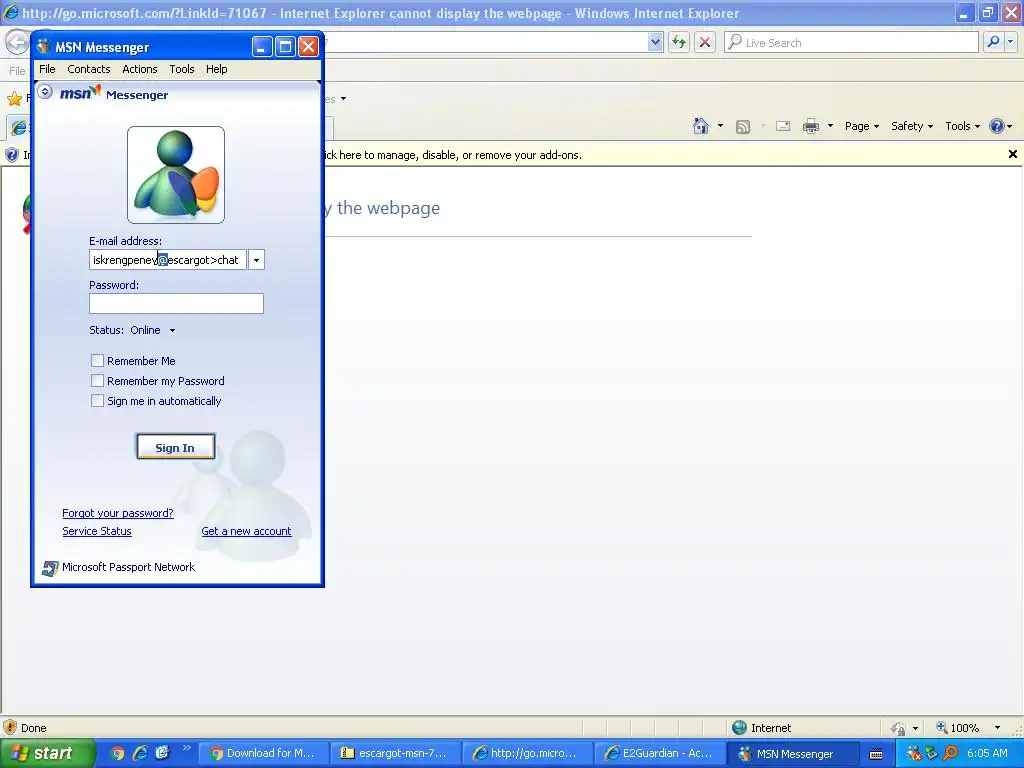This screenshot has height=768, width=1024.
Task: Click the 6:05 AM system clock
Action: coord(987,753)
